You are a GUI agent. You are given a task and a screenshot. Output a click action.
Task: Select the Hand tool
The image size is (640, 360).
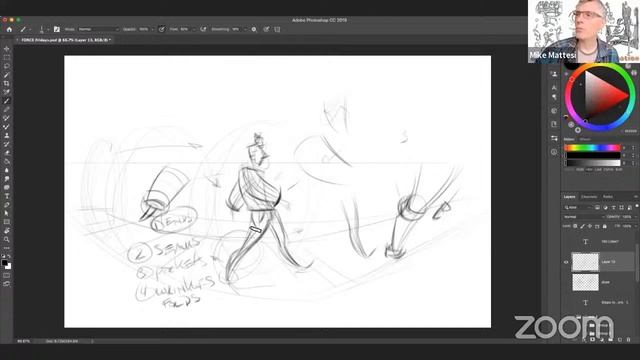coord(7,231)
